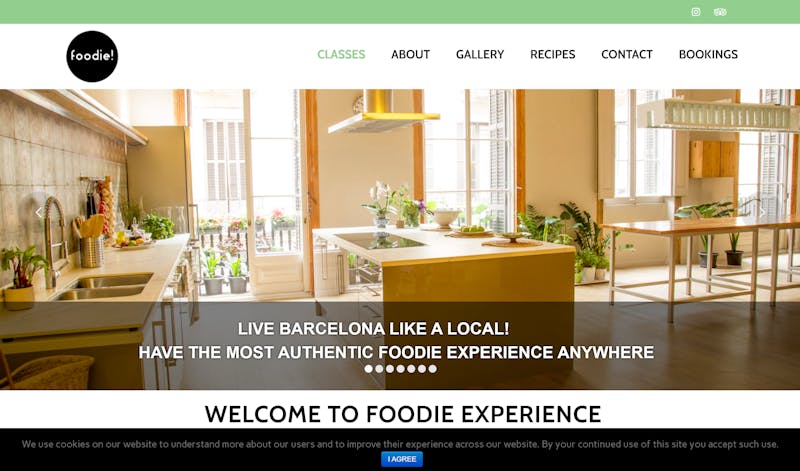Accept cookies with I AGREE button

tap(402, 459)
